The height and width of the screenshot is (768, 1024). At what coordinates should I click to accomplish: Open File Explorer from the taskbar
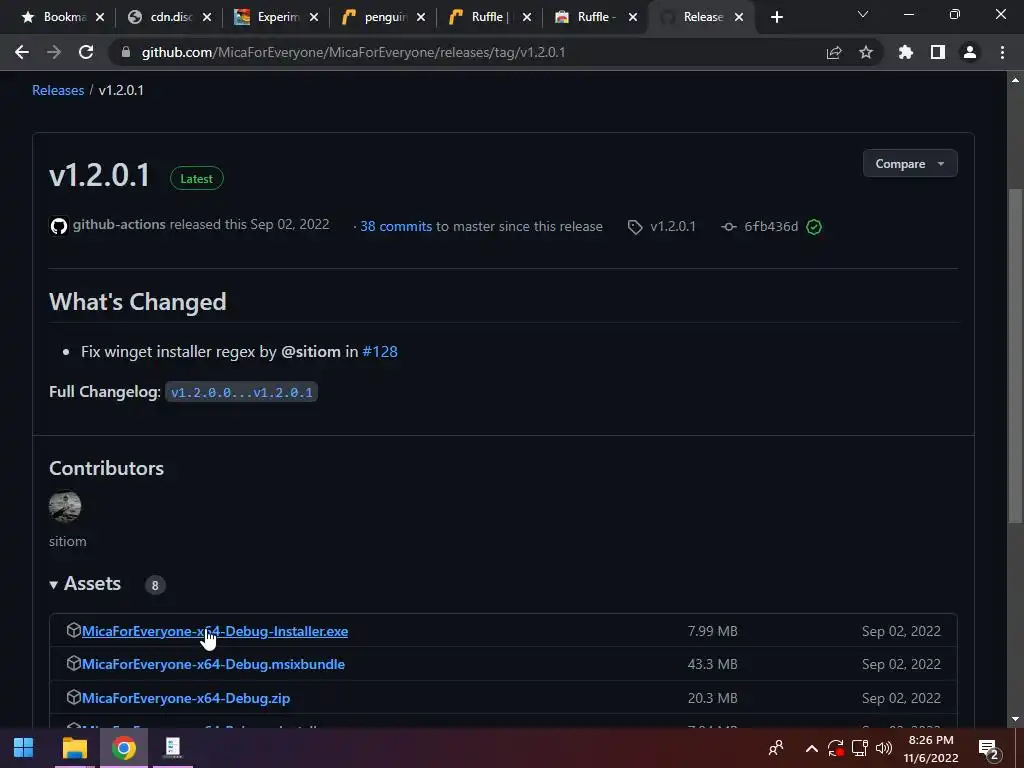click(74, 747)
